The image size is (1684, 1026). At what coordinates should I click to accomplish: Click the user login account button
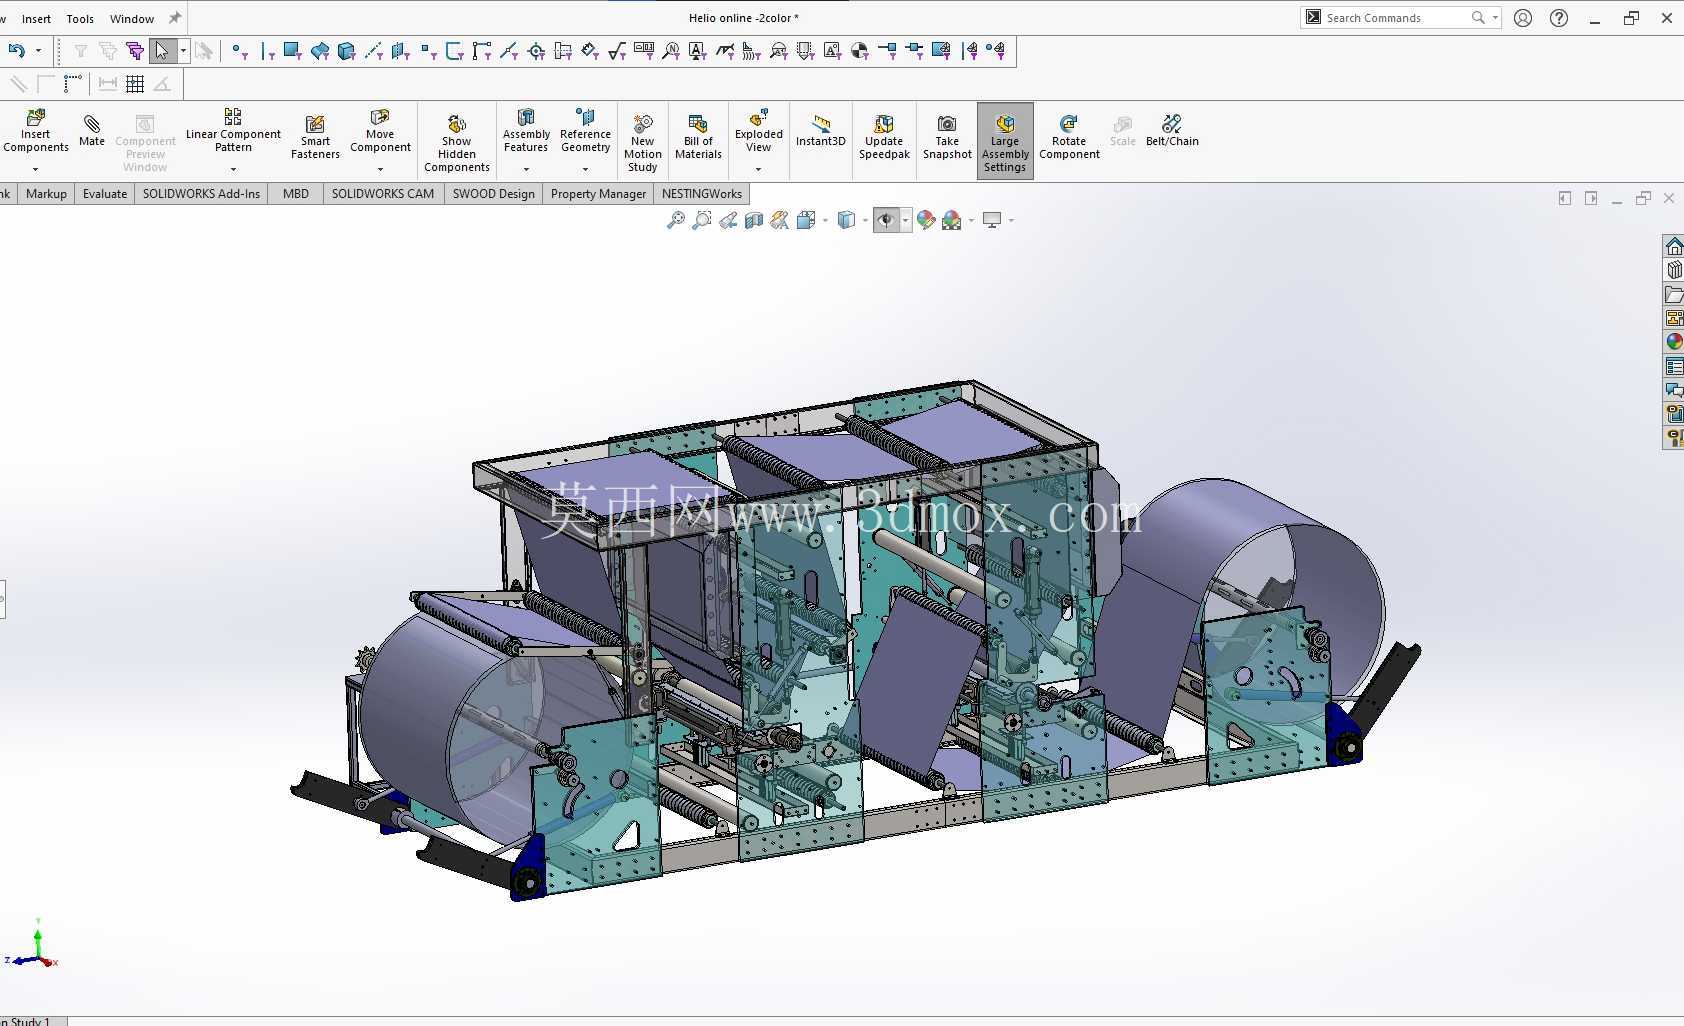click(1523, 18)
